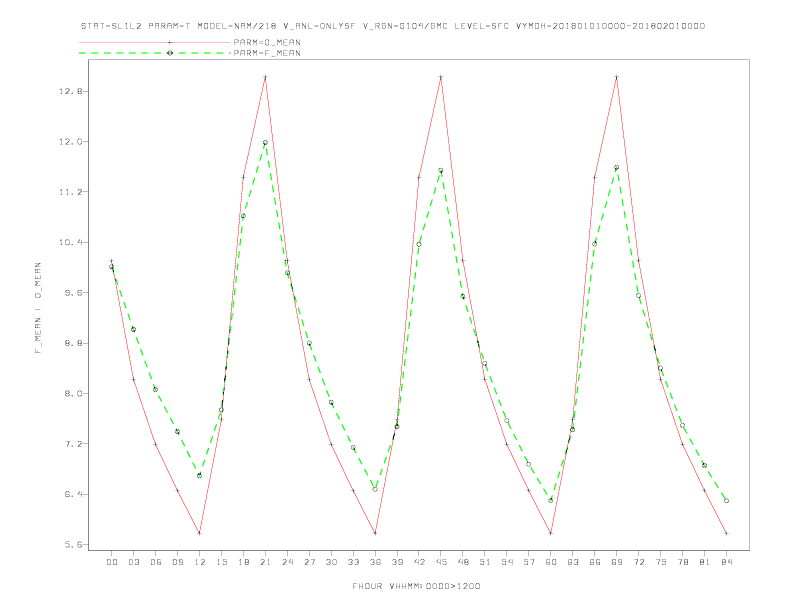Click x-axis tick label 60
The width and height of the screenshot is (792, 612).
coord(551,562)
